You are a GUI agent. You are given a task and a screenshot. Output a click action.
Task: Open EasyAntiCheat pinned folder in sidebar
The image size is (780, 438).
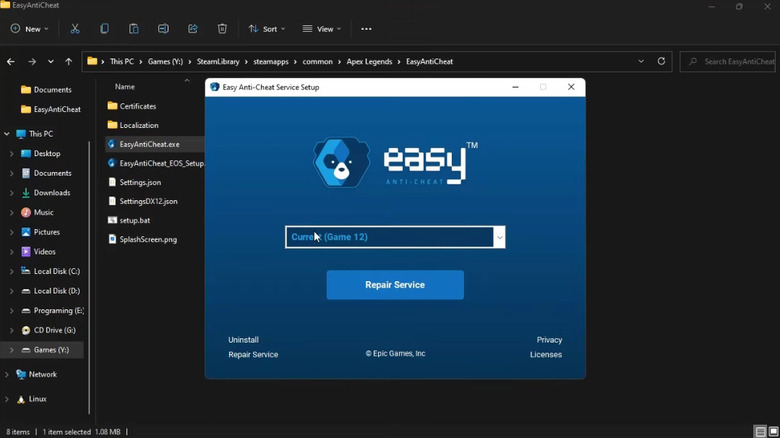[x=51, y=109]
